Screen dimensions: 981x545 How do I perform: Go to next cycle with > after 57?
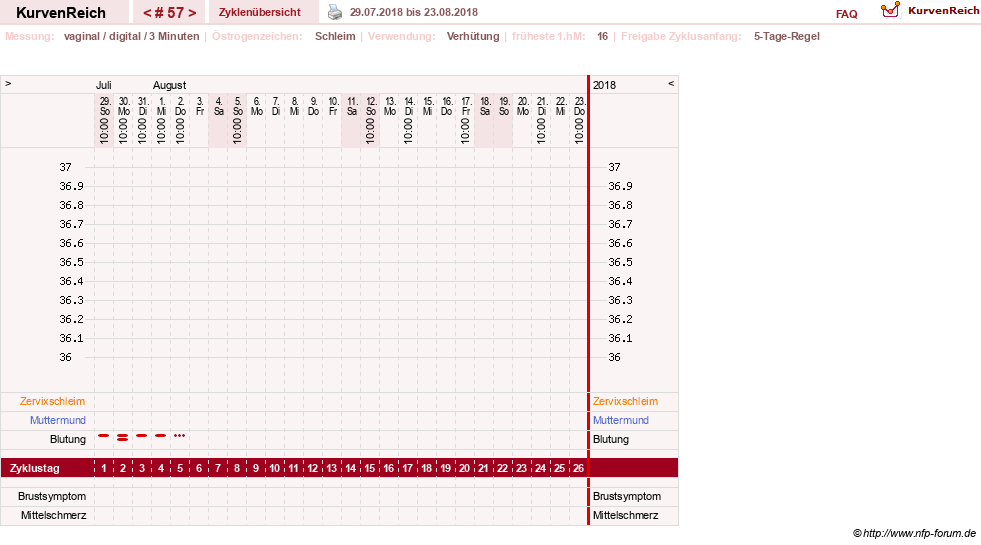click(x=192, y=13)
